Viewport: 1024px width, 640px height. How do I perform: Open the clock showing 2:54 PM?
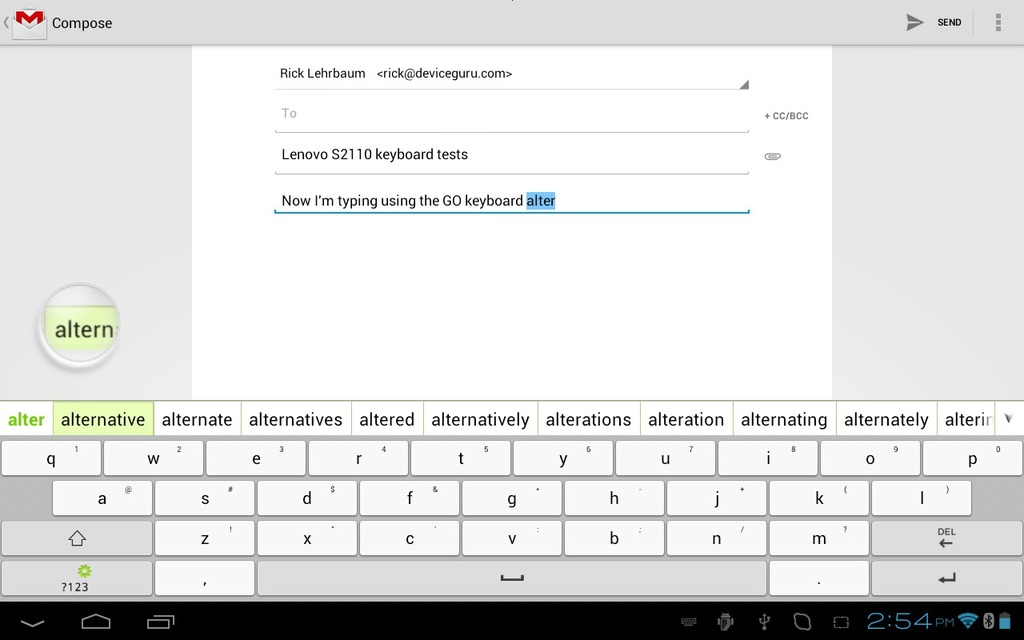910,621
